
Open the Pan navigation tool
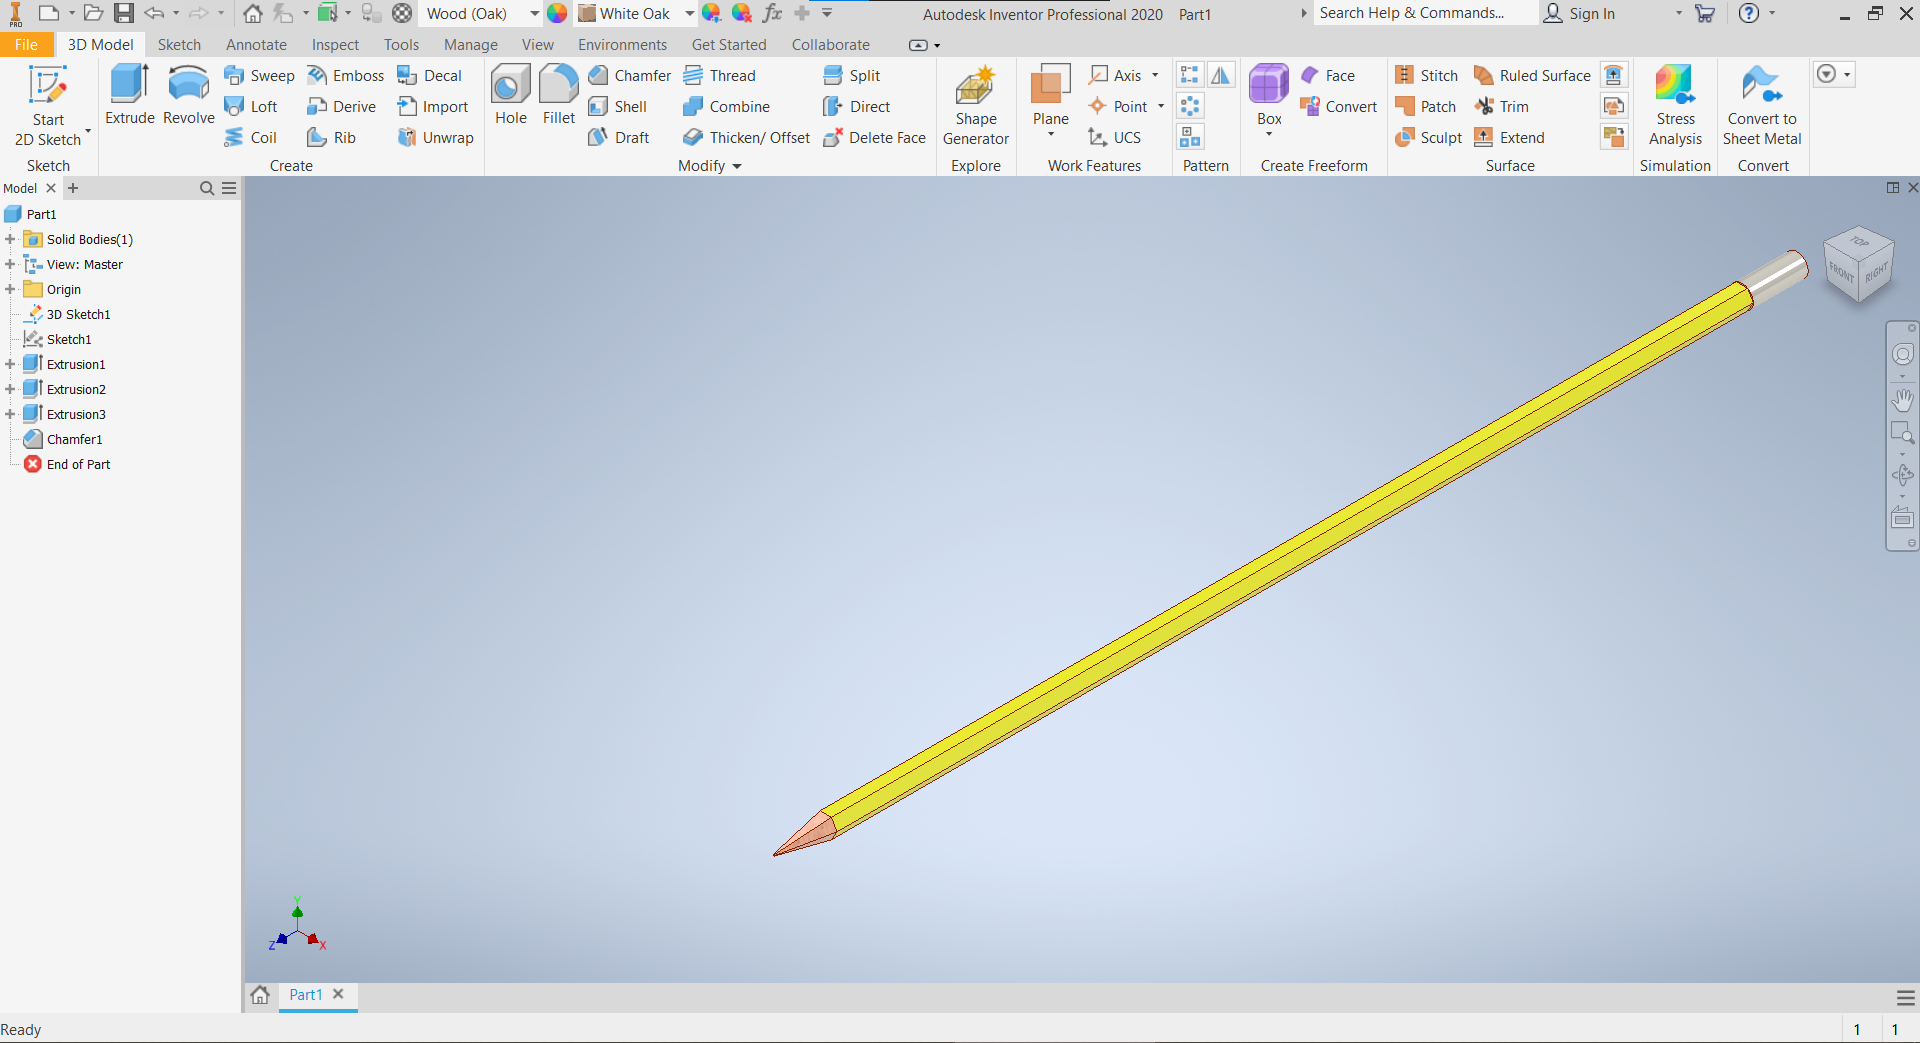(1902, 400)
